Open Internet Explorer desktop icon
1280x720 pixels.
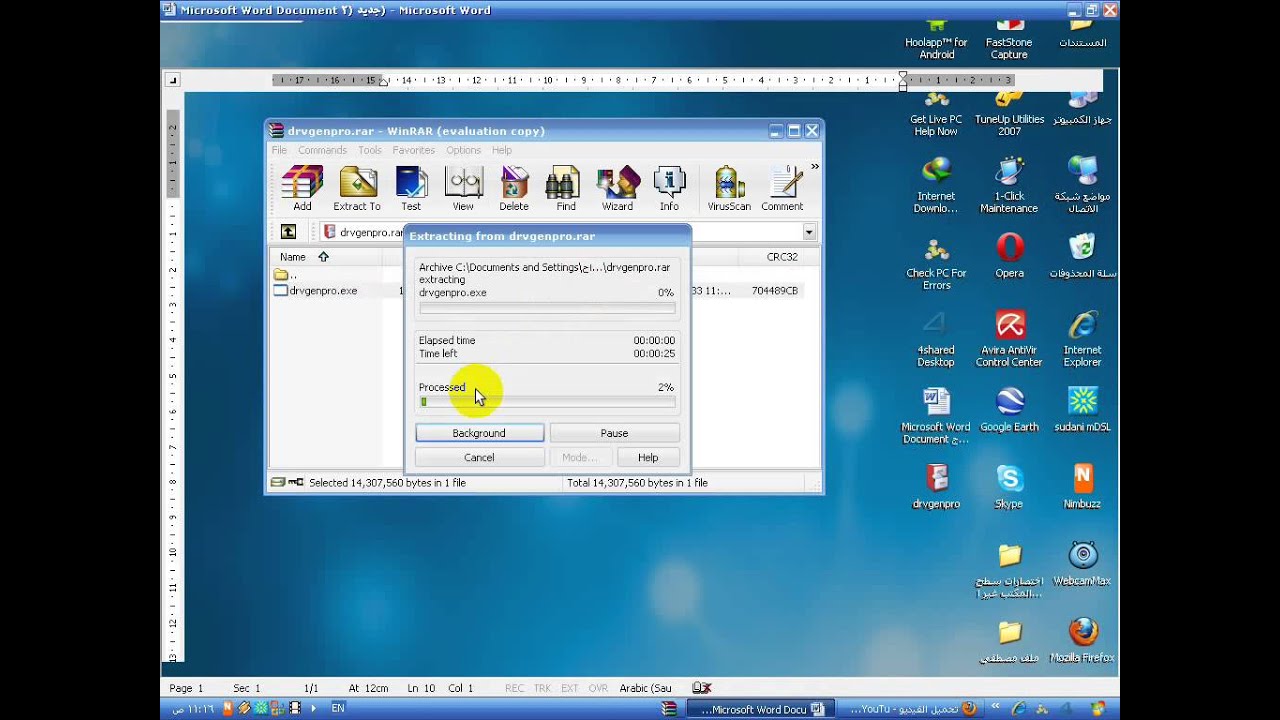tap(1082, 338)
